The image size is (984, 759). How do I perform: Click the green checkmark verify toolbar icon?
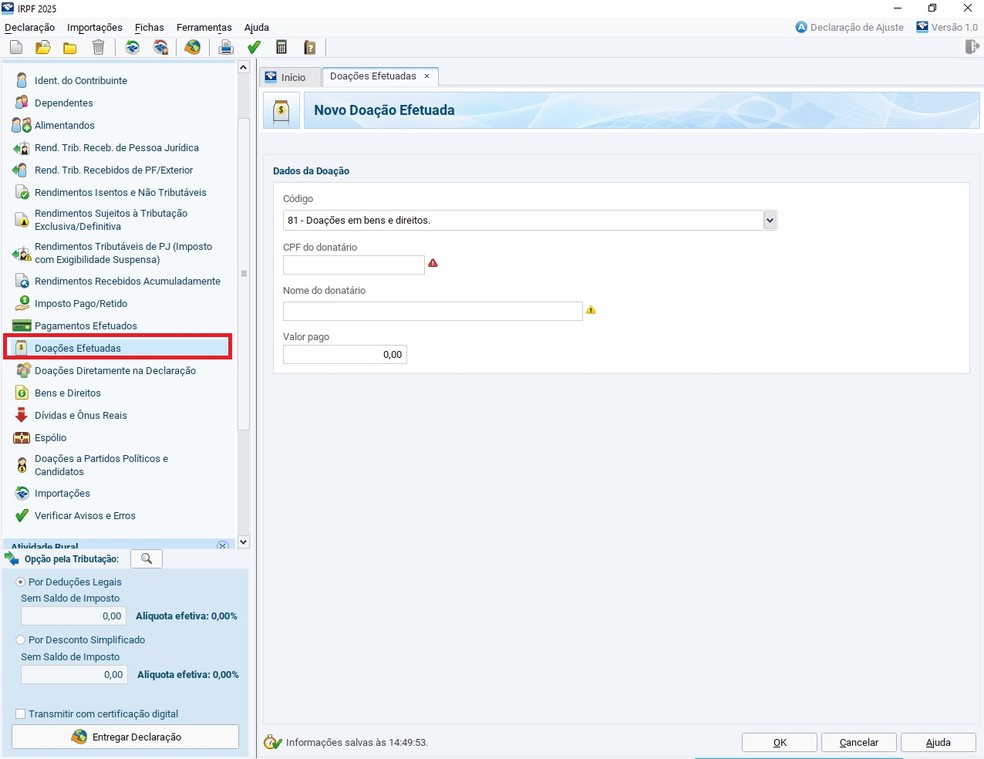click(254, 47)
